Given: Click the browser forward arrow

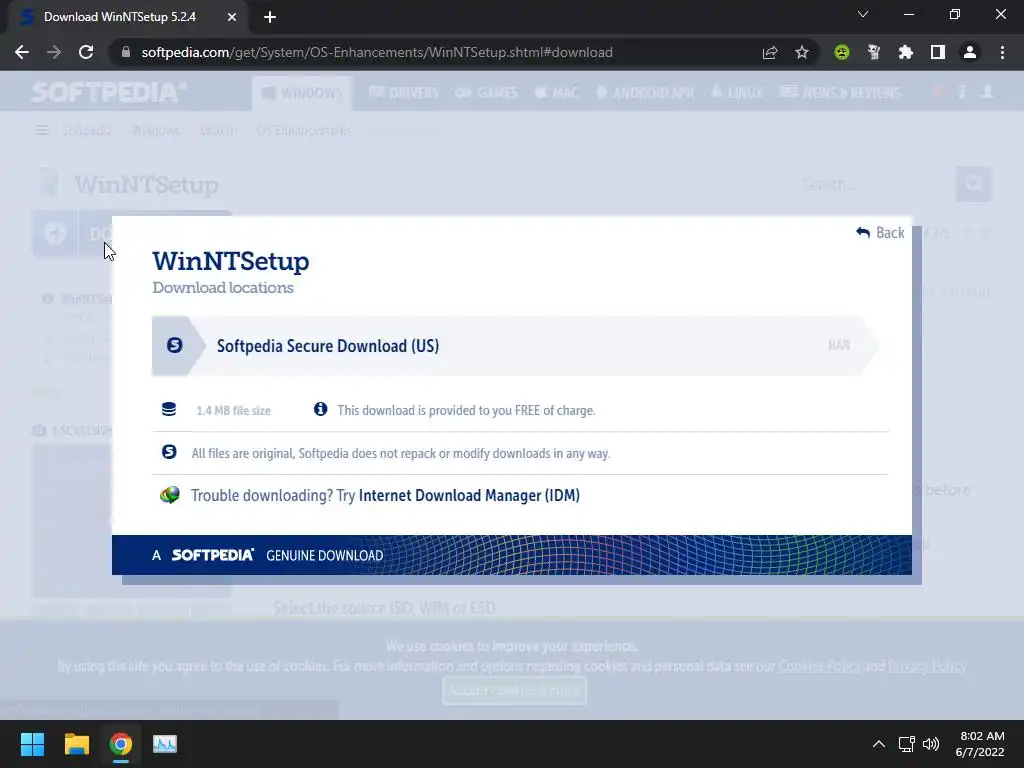Looking at the screenshot, I should point(54,52).
